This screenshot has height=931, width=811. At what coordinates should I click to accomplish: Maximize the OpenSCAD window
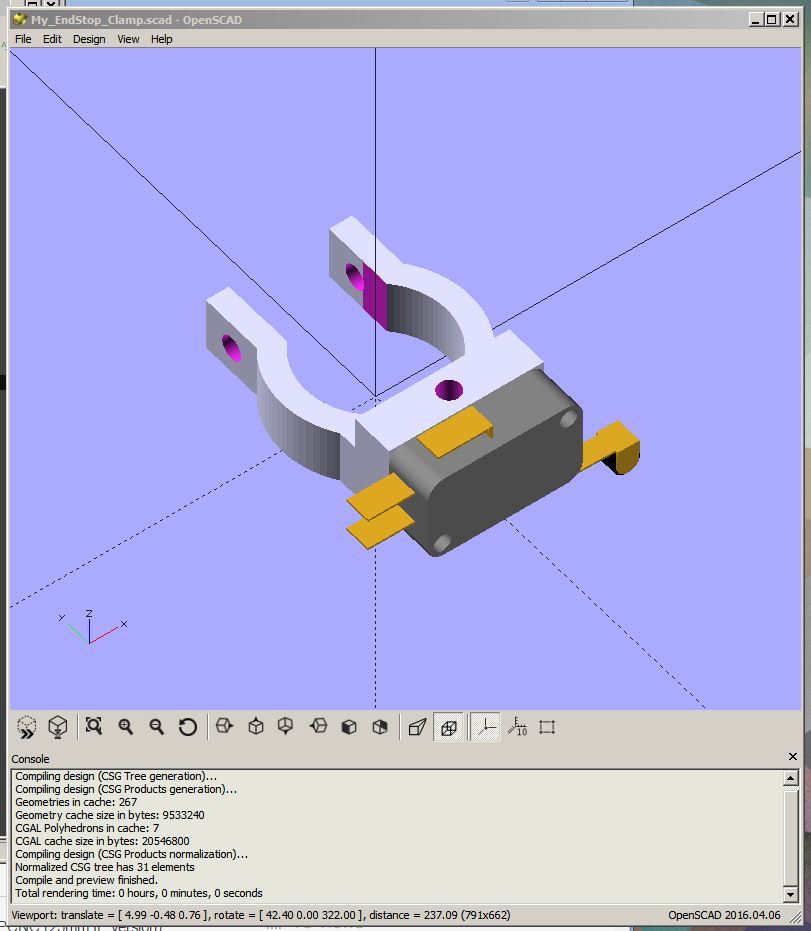pyautogui.click(x=771, y=20)
